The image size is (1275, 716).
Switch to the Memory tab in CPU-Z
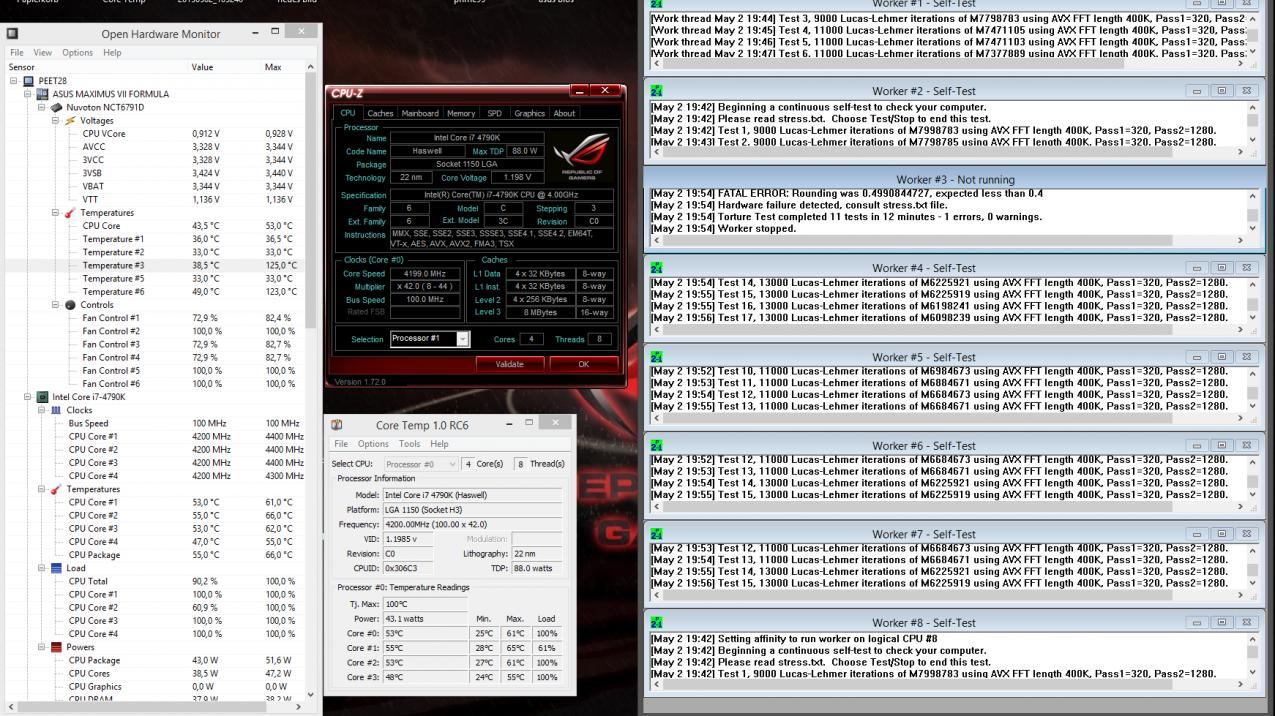point(461,113)
